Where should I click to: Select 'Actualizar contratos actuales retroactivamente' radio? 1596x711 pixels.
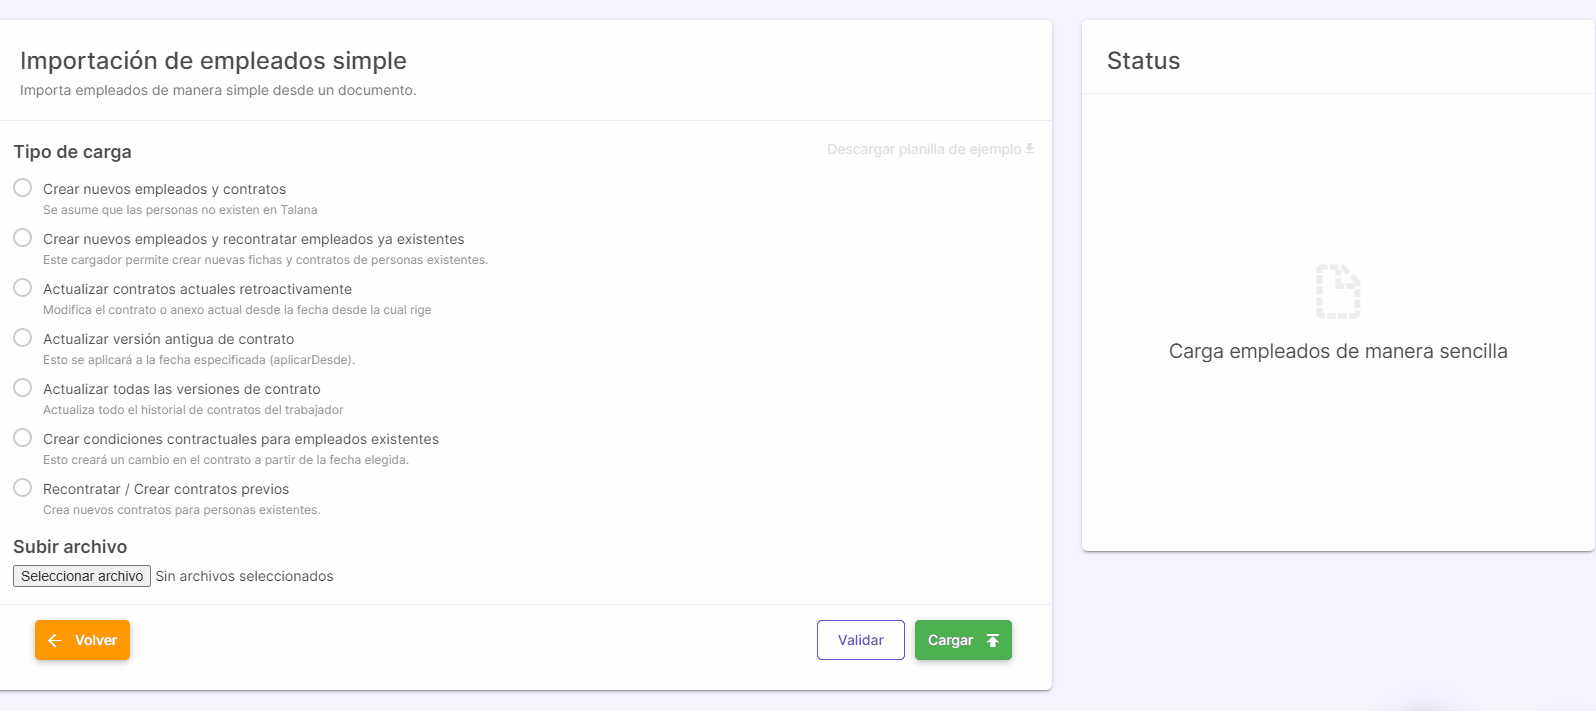[x=23, y=288]
